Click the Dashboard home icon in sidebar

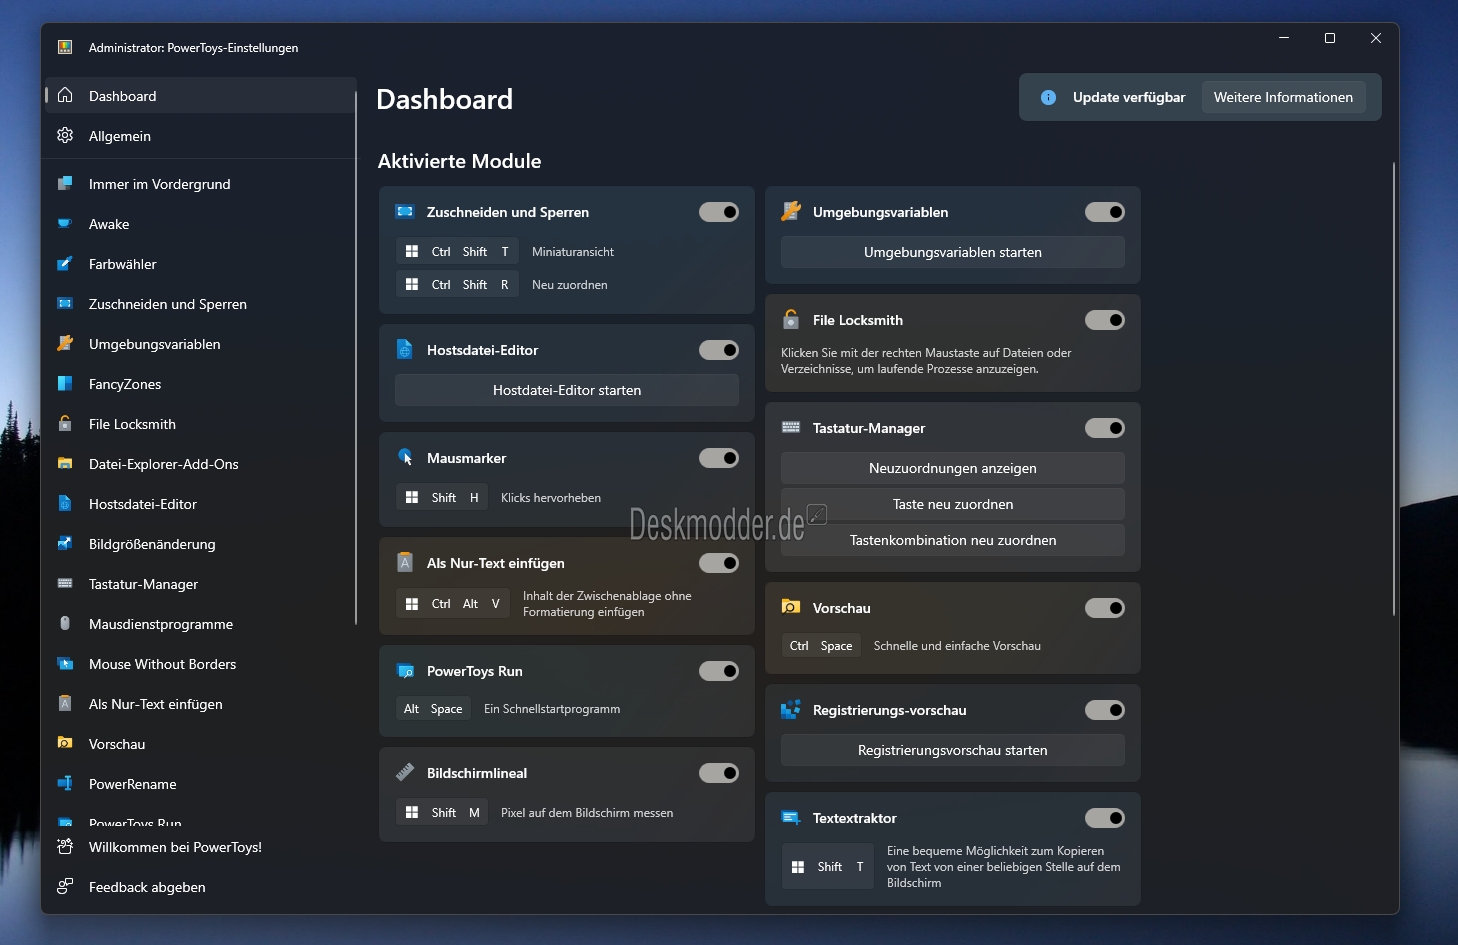click(65, 95)
